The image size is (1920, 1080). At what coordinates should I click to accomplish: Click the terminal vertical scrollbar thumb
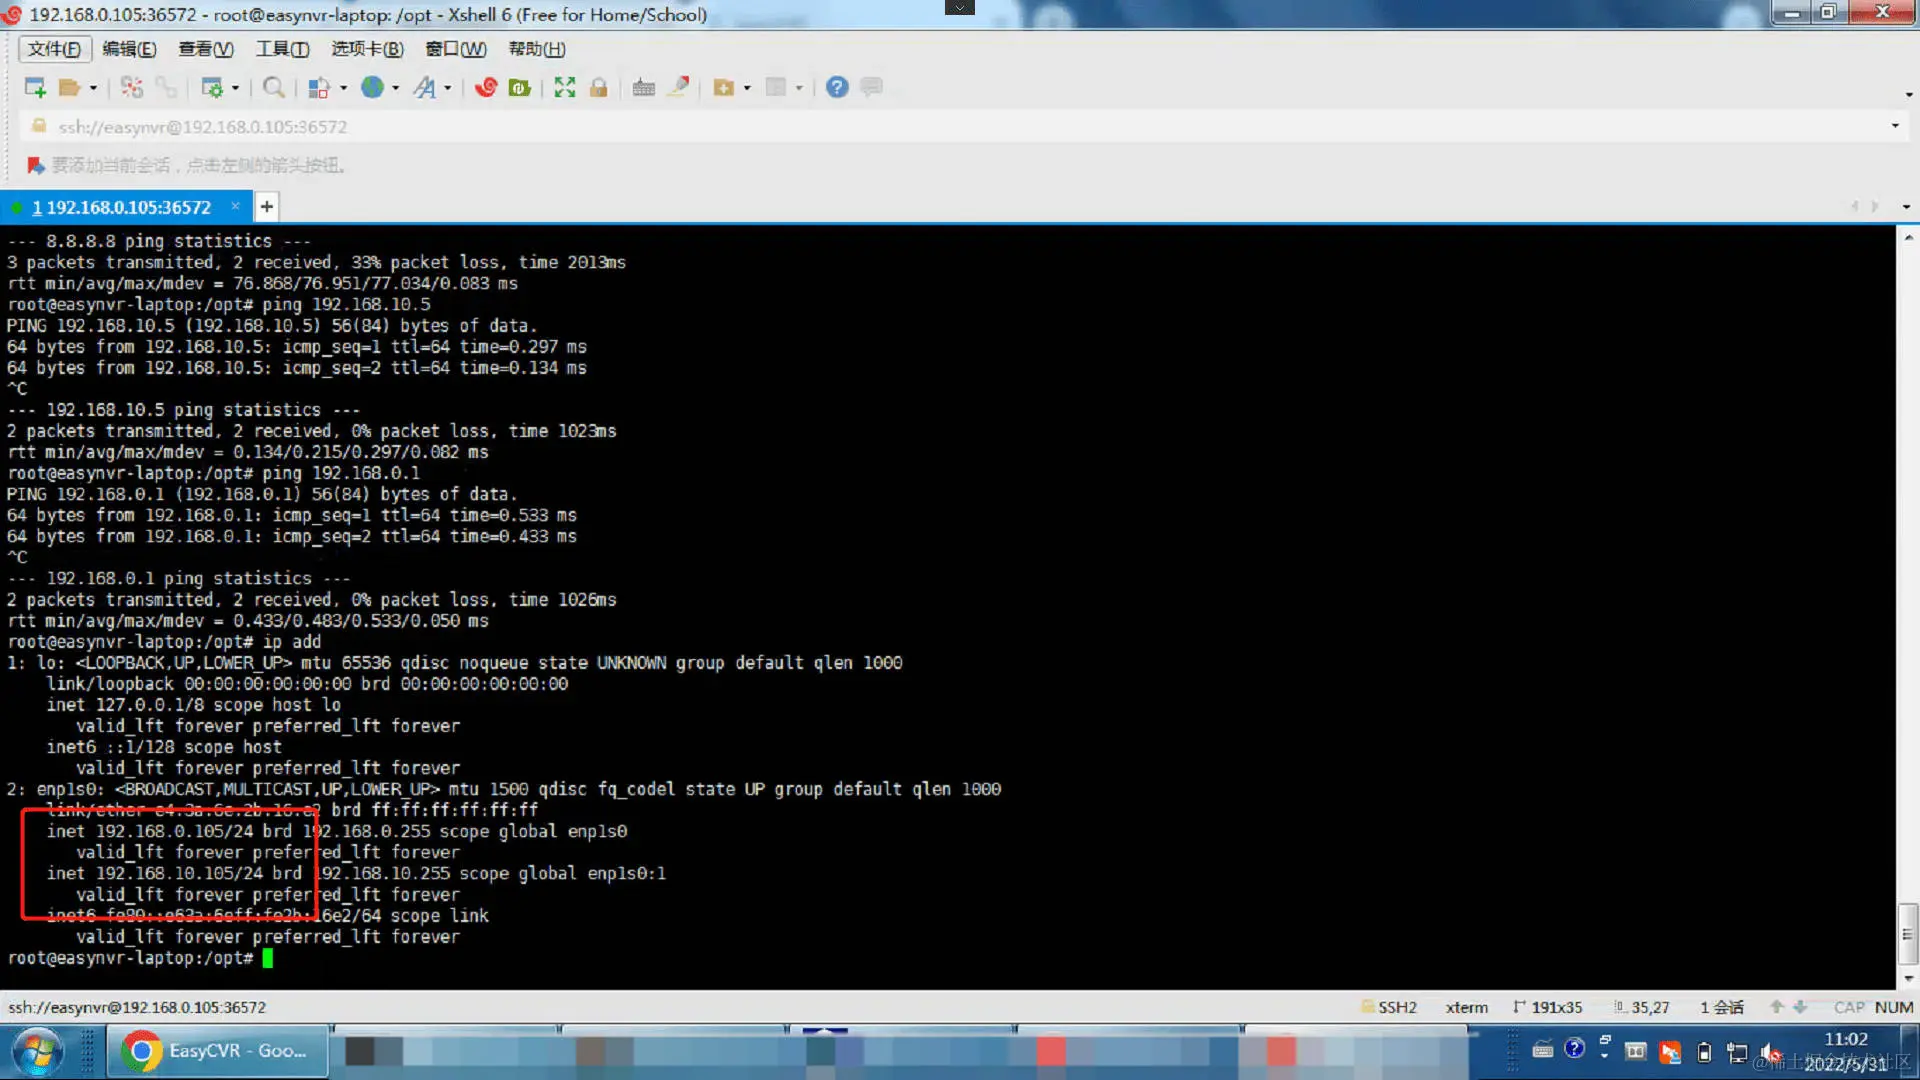pyautogui.click(x=1907, y=934)
